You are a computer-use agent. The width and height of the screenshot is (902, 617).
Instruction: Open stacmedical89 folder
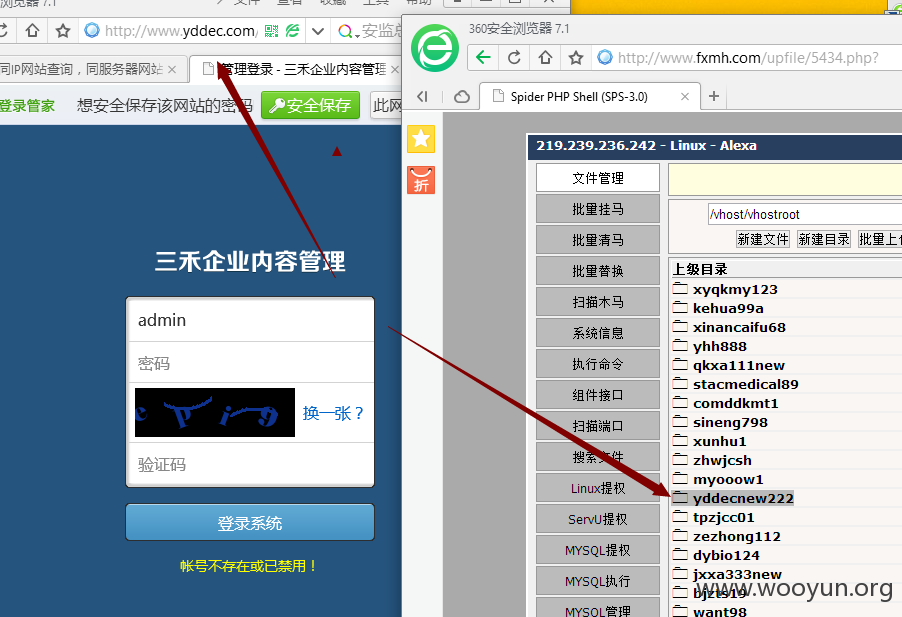coord(746,384)
